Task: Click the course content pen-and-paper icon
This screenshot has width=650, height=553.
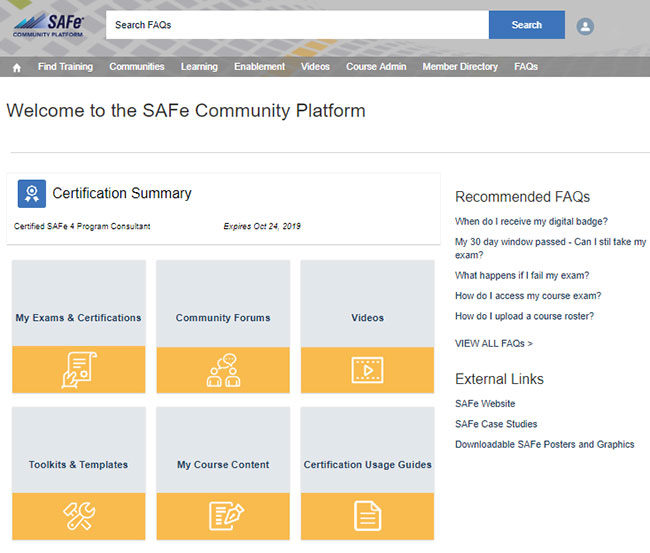Action: tap(226, 516)
